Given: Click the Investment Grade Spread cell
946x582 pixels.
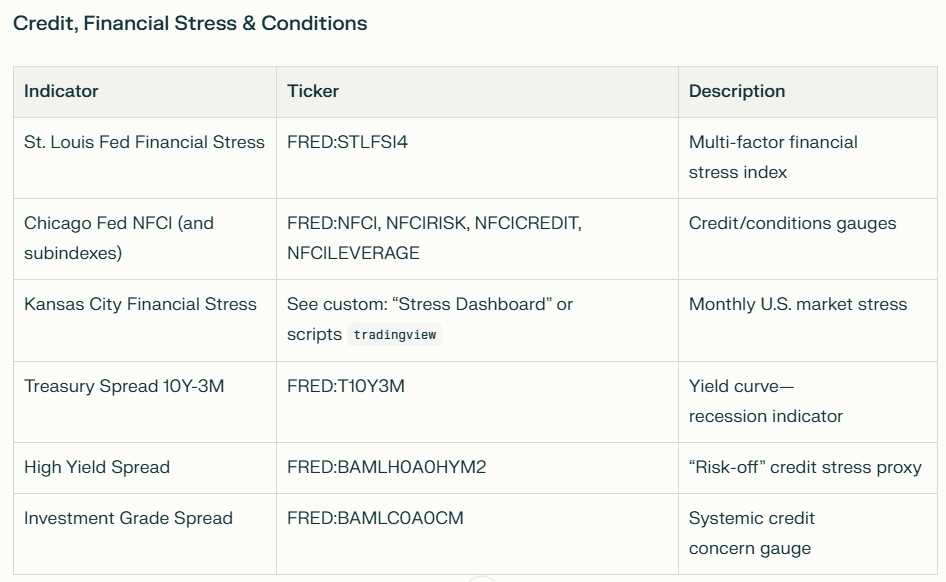Looking at the screenshot, I should point(128,518).
